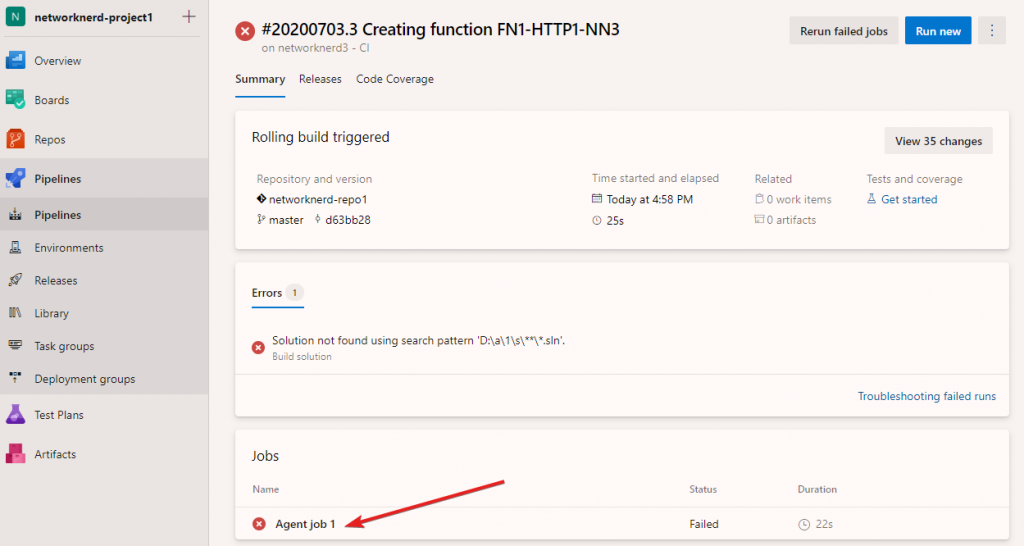Switch to the Releases tab

click(x=320, y=79)
